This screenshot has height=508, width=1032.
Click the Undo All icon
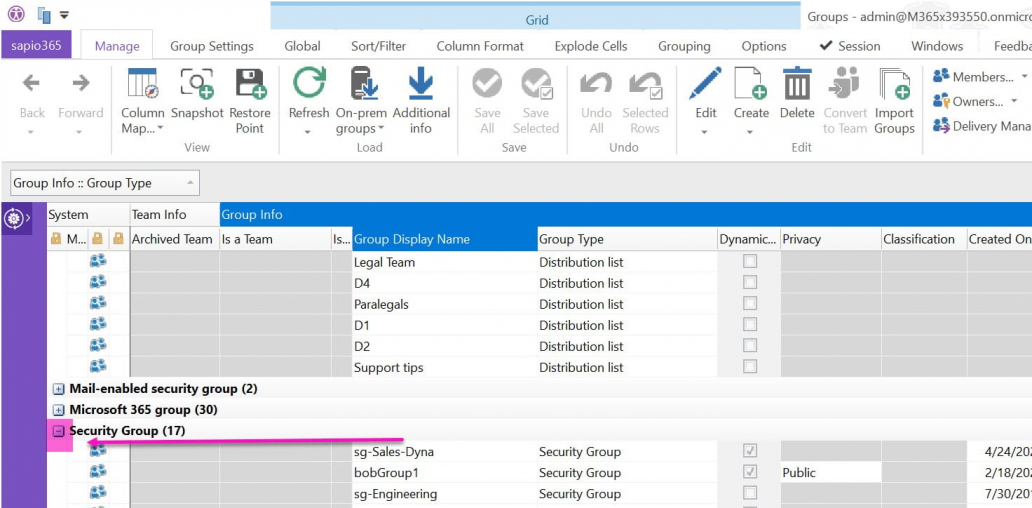point(596,83)
